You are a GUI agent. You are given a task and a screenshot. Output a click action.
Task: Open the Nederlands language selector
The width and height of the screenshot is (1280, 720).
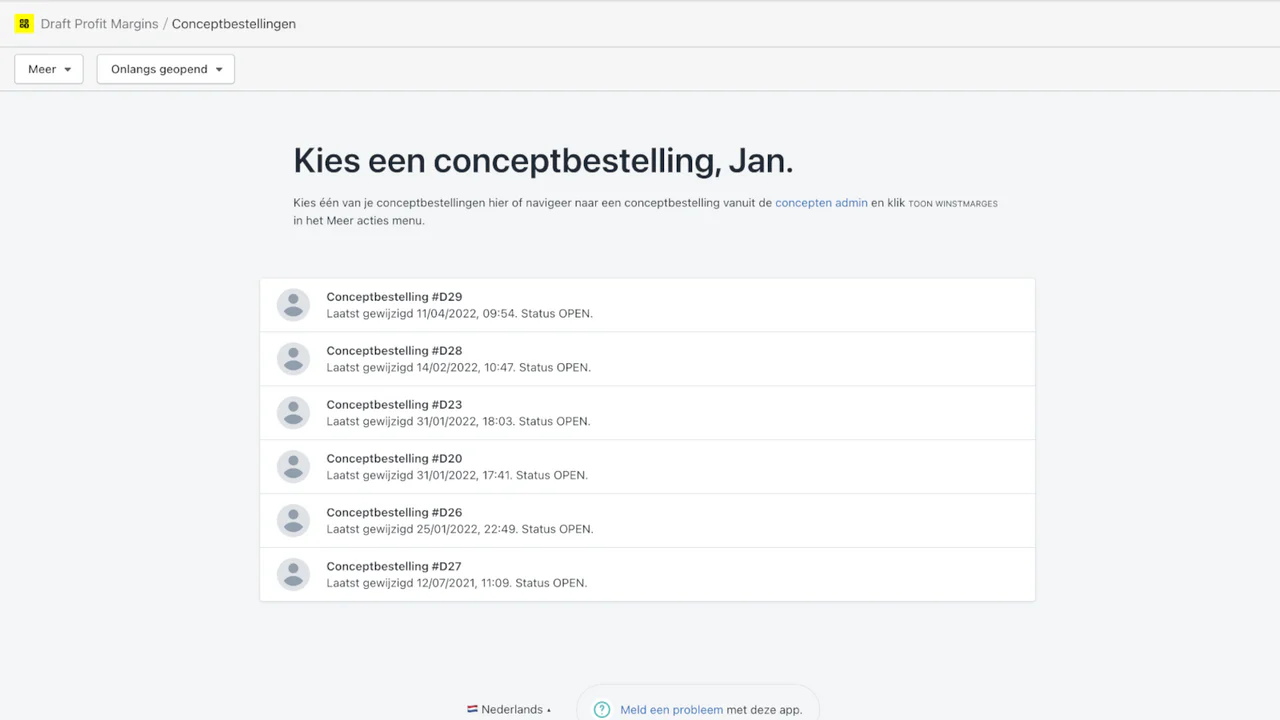[x=509, y=709]
